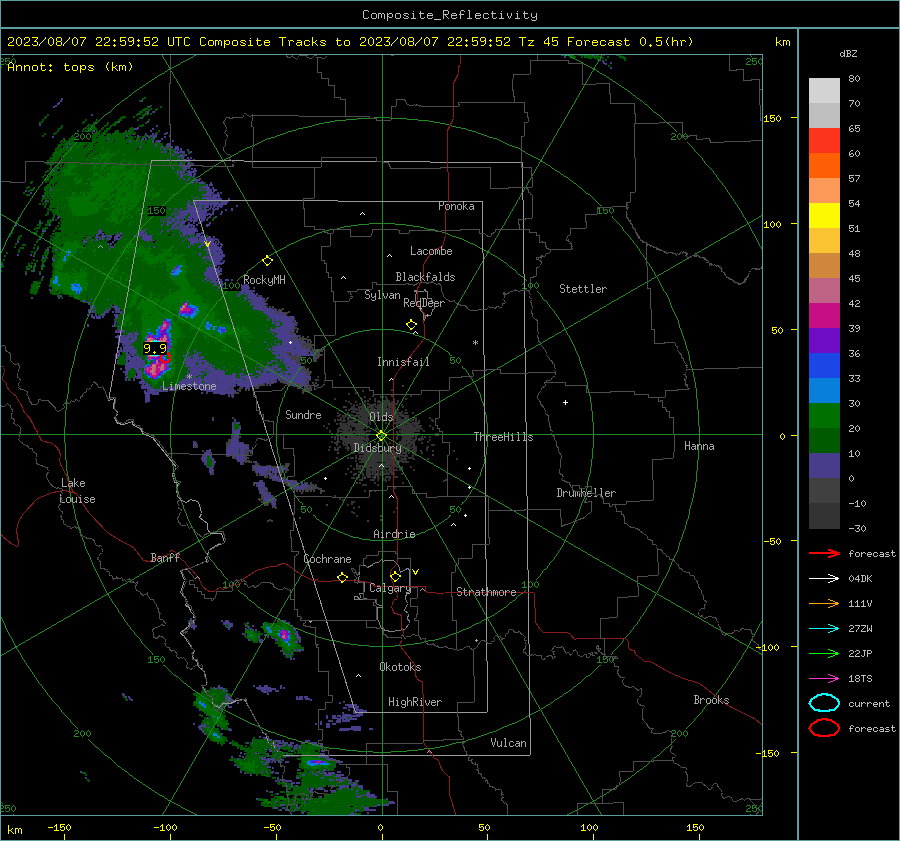Click the dBZ legend heading
The height and width of the screenshot is (841, 900).
pos(848,53)
